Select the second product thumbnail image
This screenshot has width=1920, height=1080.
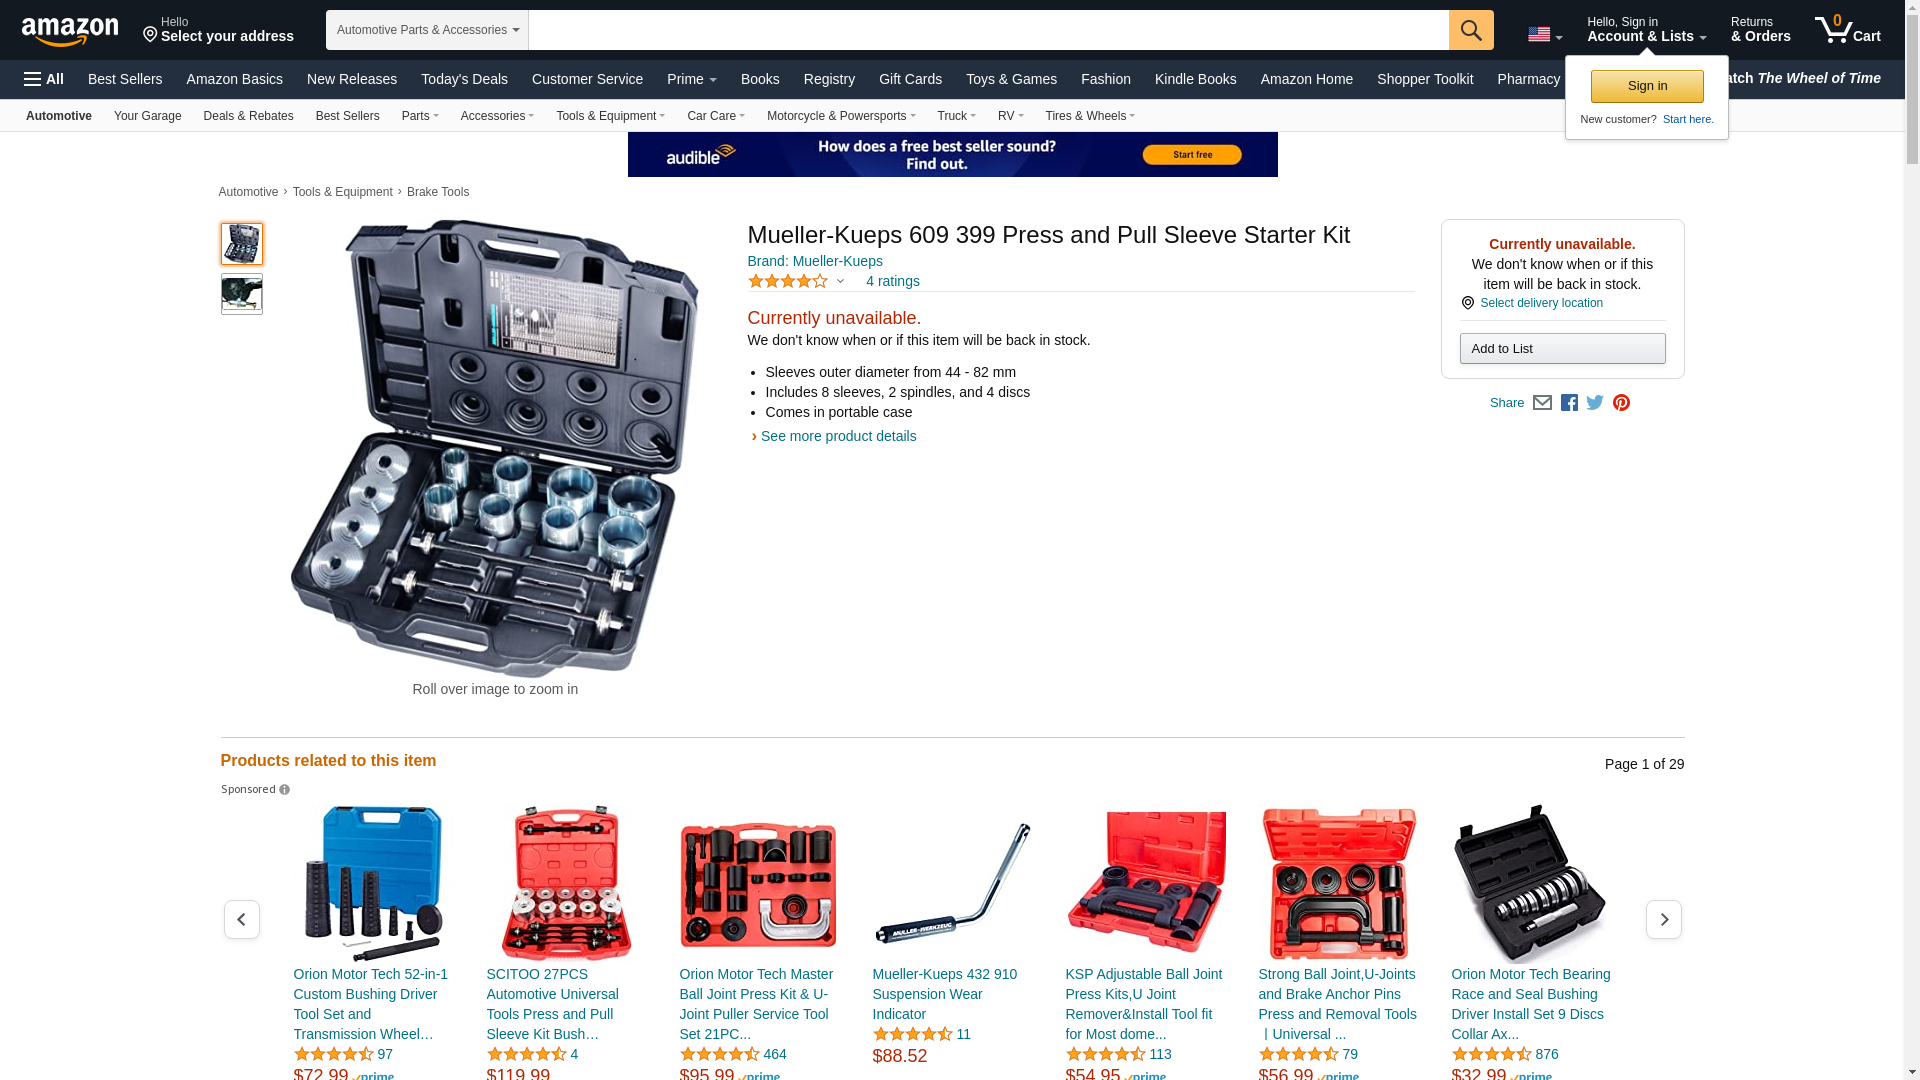point(242,294)
